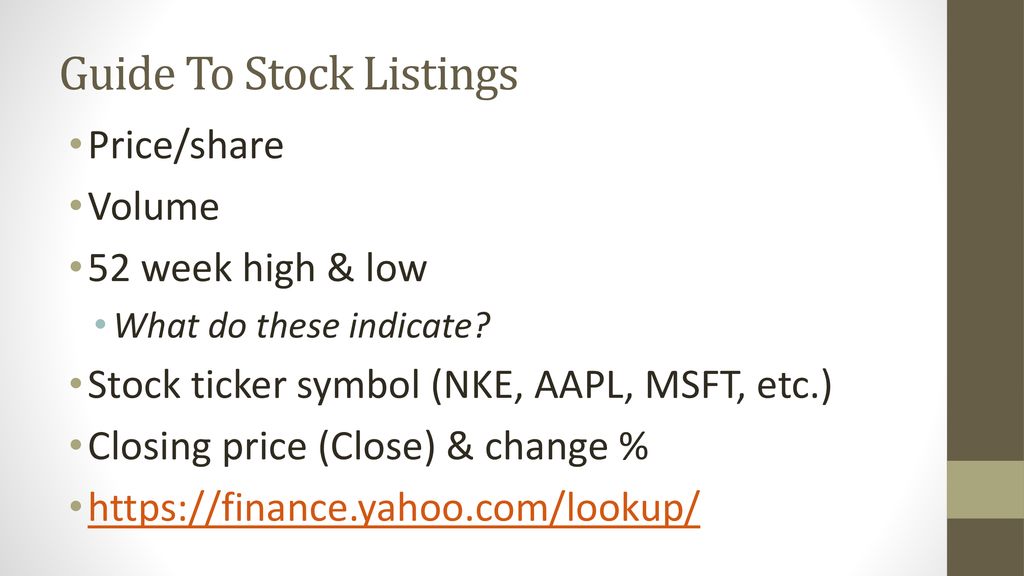Click the bullet dot before 52 week high
1024x576 pixels.
point(76,266)
